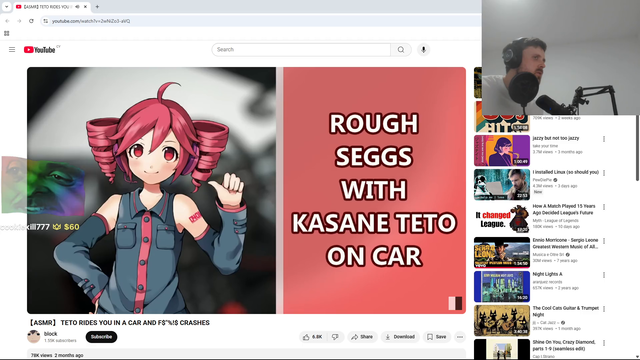Like the video with thumbs-up icon
The width and height of the screenshot is (640, 360).
click(312, 337)
